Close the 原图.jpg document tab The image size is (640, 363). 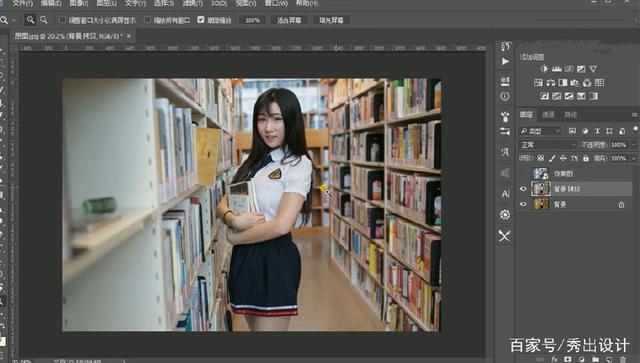coord(129,36)
